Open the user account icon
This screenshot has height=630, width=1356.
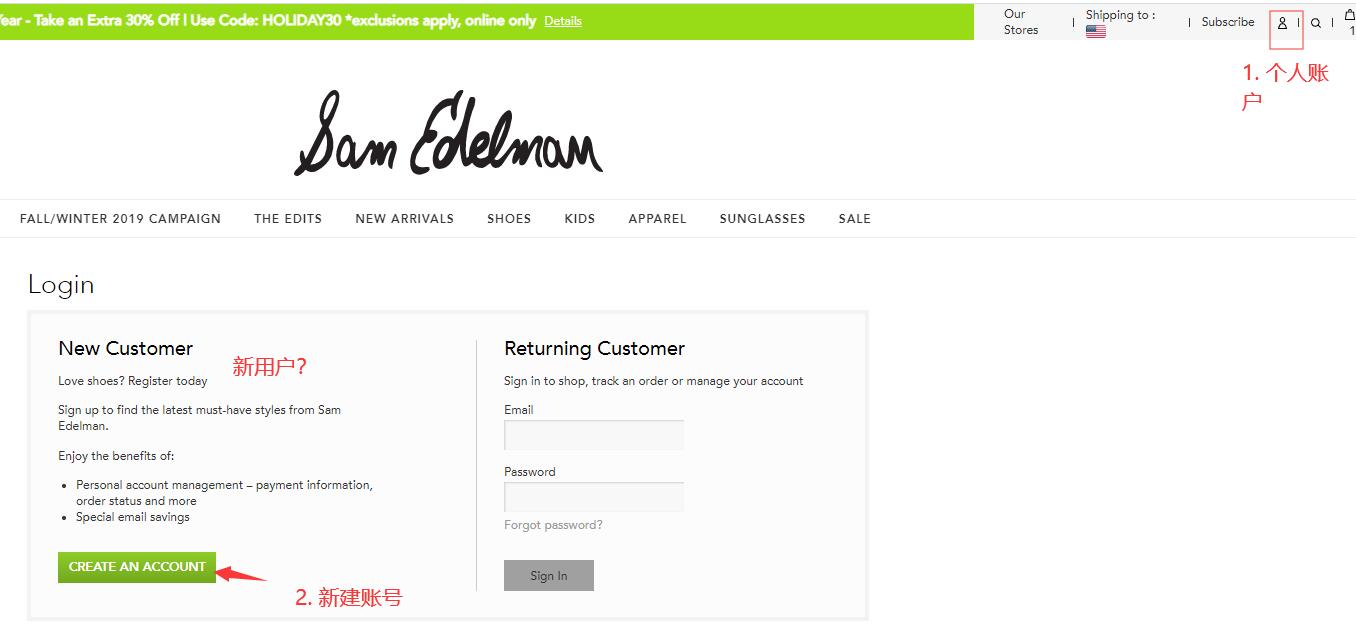click(1282, 23)
